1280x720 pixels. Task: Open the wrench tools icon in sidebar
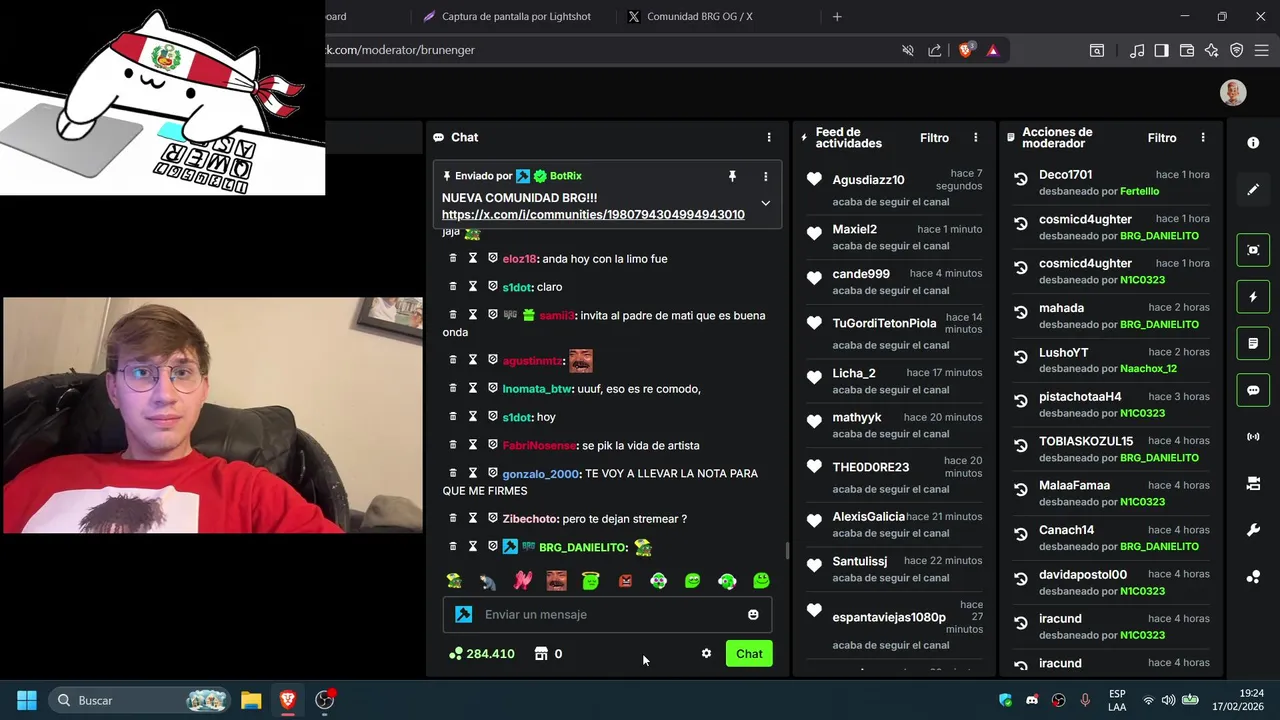(1253, 530)
